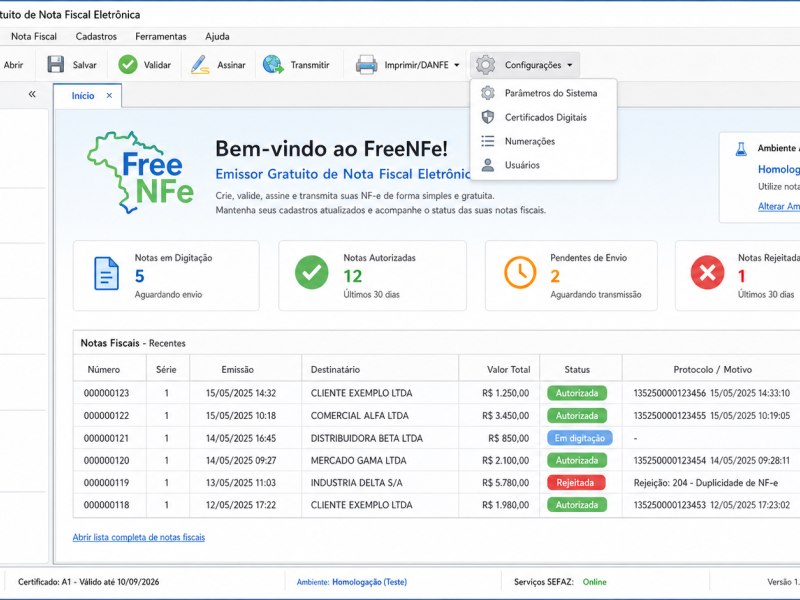This screenshot has height=600, width=800.
Task: Select Parâmetros do Sistema menu entry
Action: [543, 93]
